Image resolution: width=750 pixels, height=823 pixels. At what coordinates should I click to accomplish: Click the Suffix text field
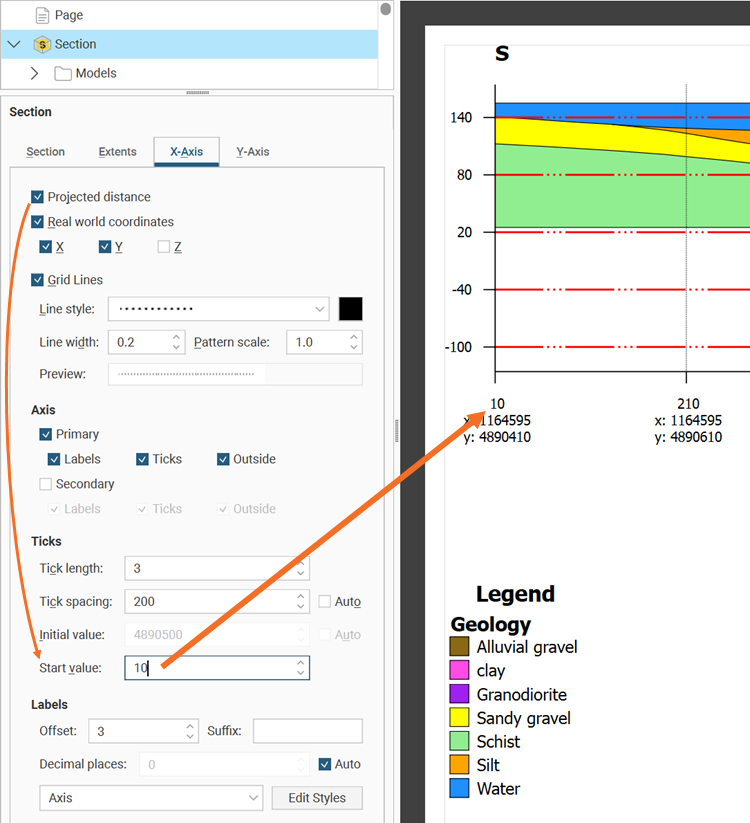(x=307, y=731)
